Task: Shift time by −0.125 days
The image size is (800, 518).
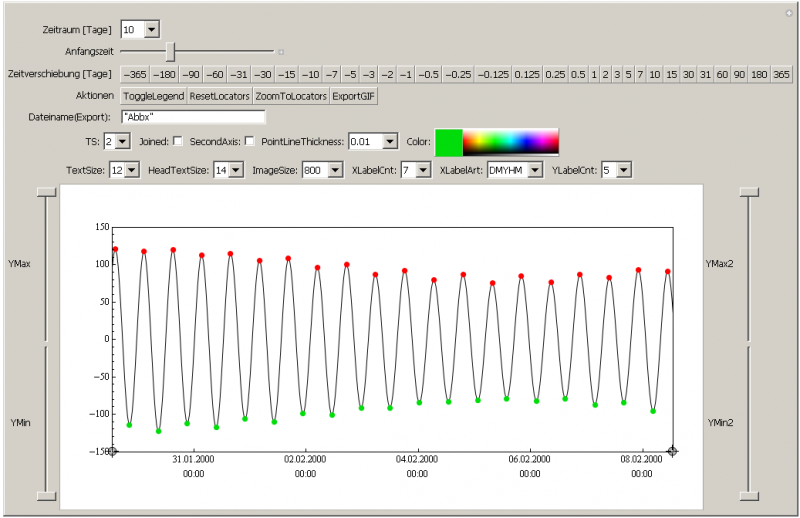Action: [493, 75]
